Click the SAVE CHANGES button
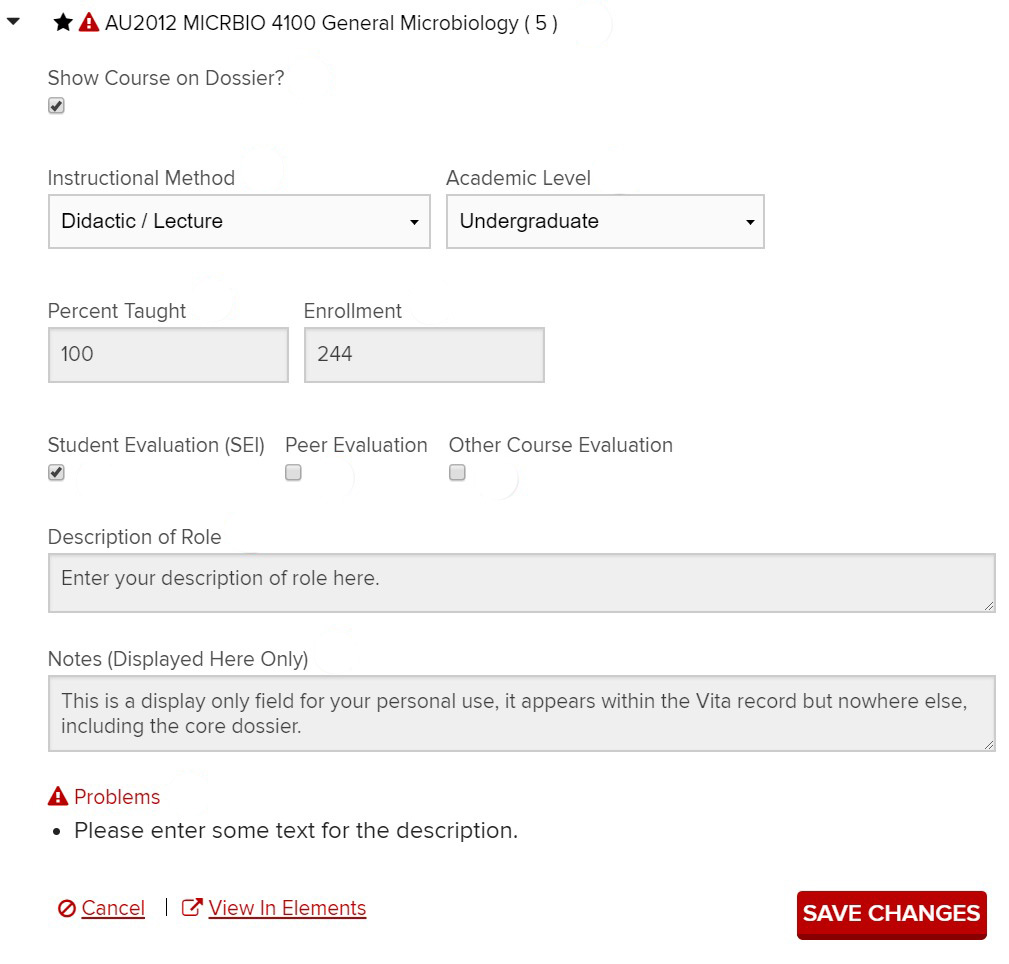1009x964 pixels. [x=890, y=913]
